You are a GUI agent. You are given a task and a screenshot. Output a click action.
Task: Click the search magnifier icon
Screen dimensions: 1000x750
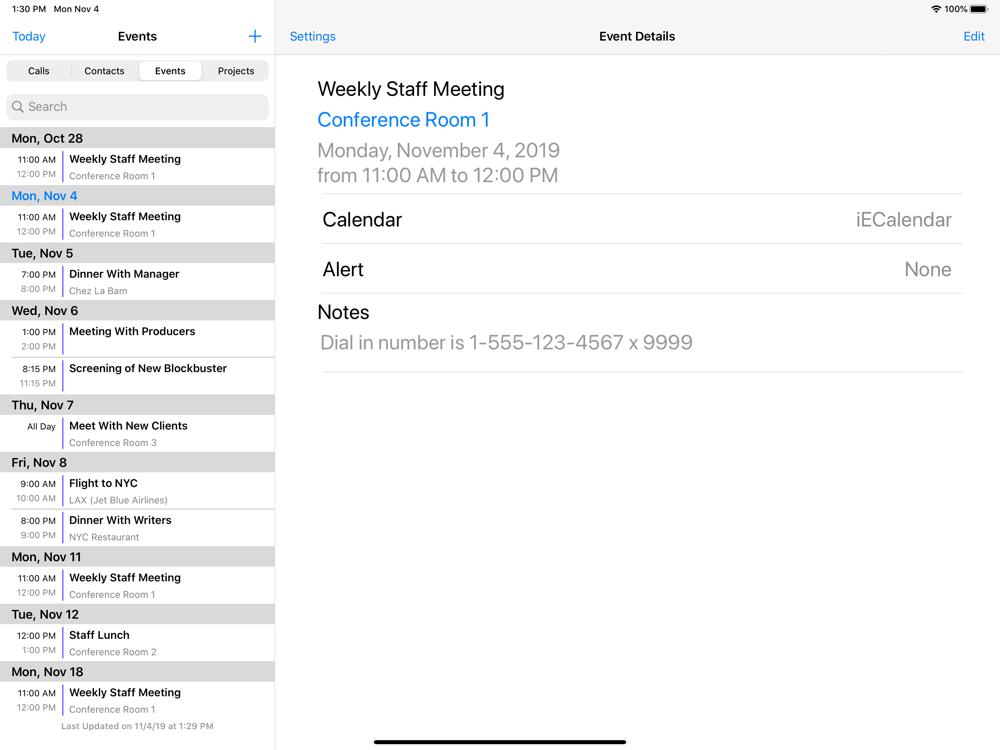click(18, 107)
